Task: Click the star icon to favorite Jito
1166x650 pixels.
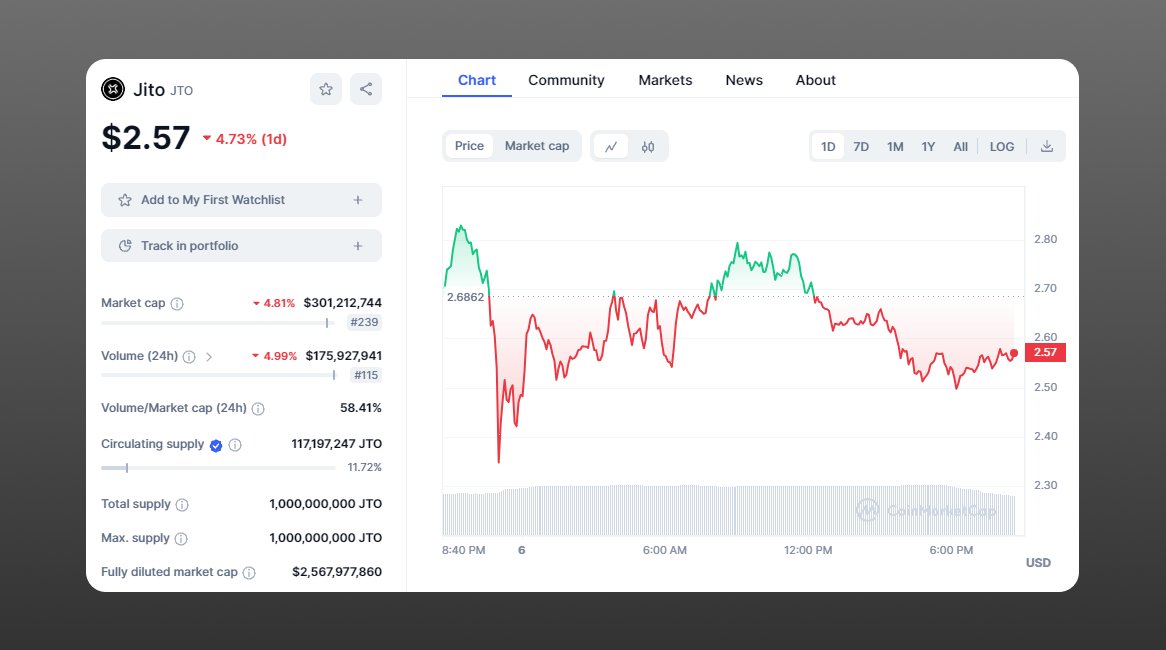Action: [326, 88]
